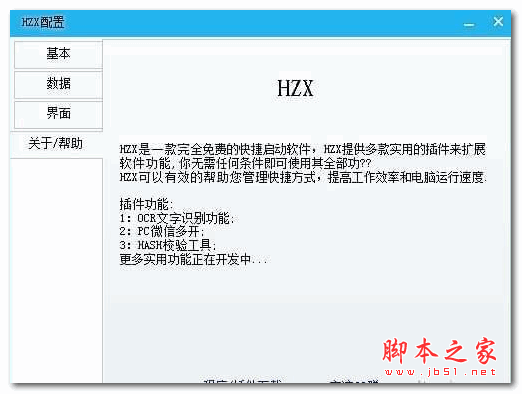This screenshot has height=394, width=522.
Task: Select the 界面 tab
Action: [x=58, y=114]
